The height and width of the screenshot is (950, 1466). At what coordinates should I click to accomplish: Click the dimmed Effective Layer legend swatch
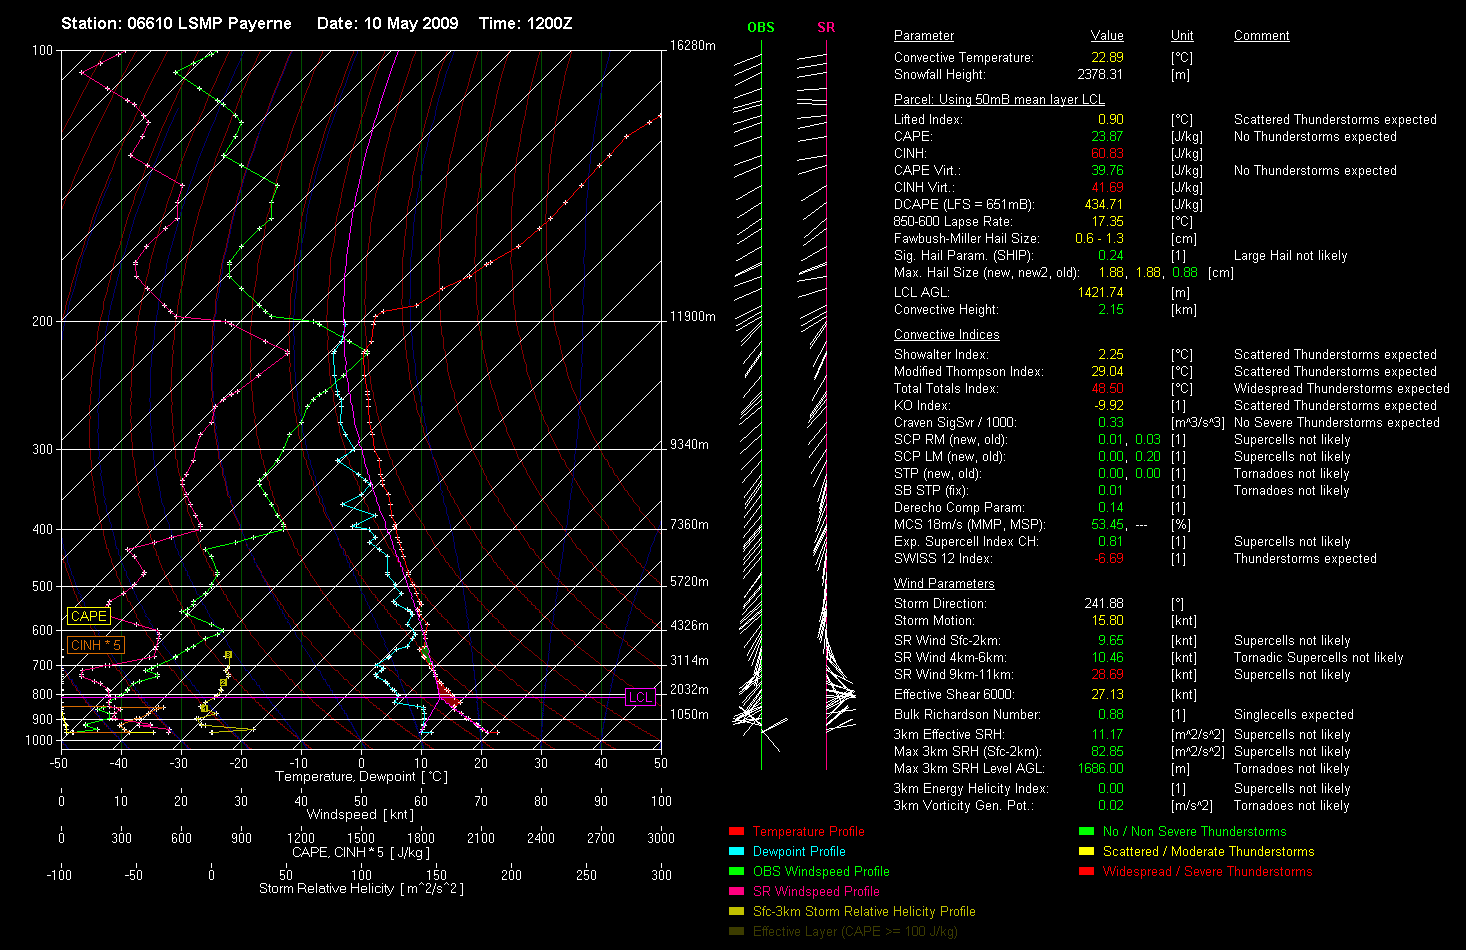tap(736, 931)
